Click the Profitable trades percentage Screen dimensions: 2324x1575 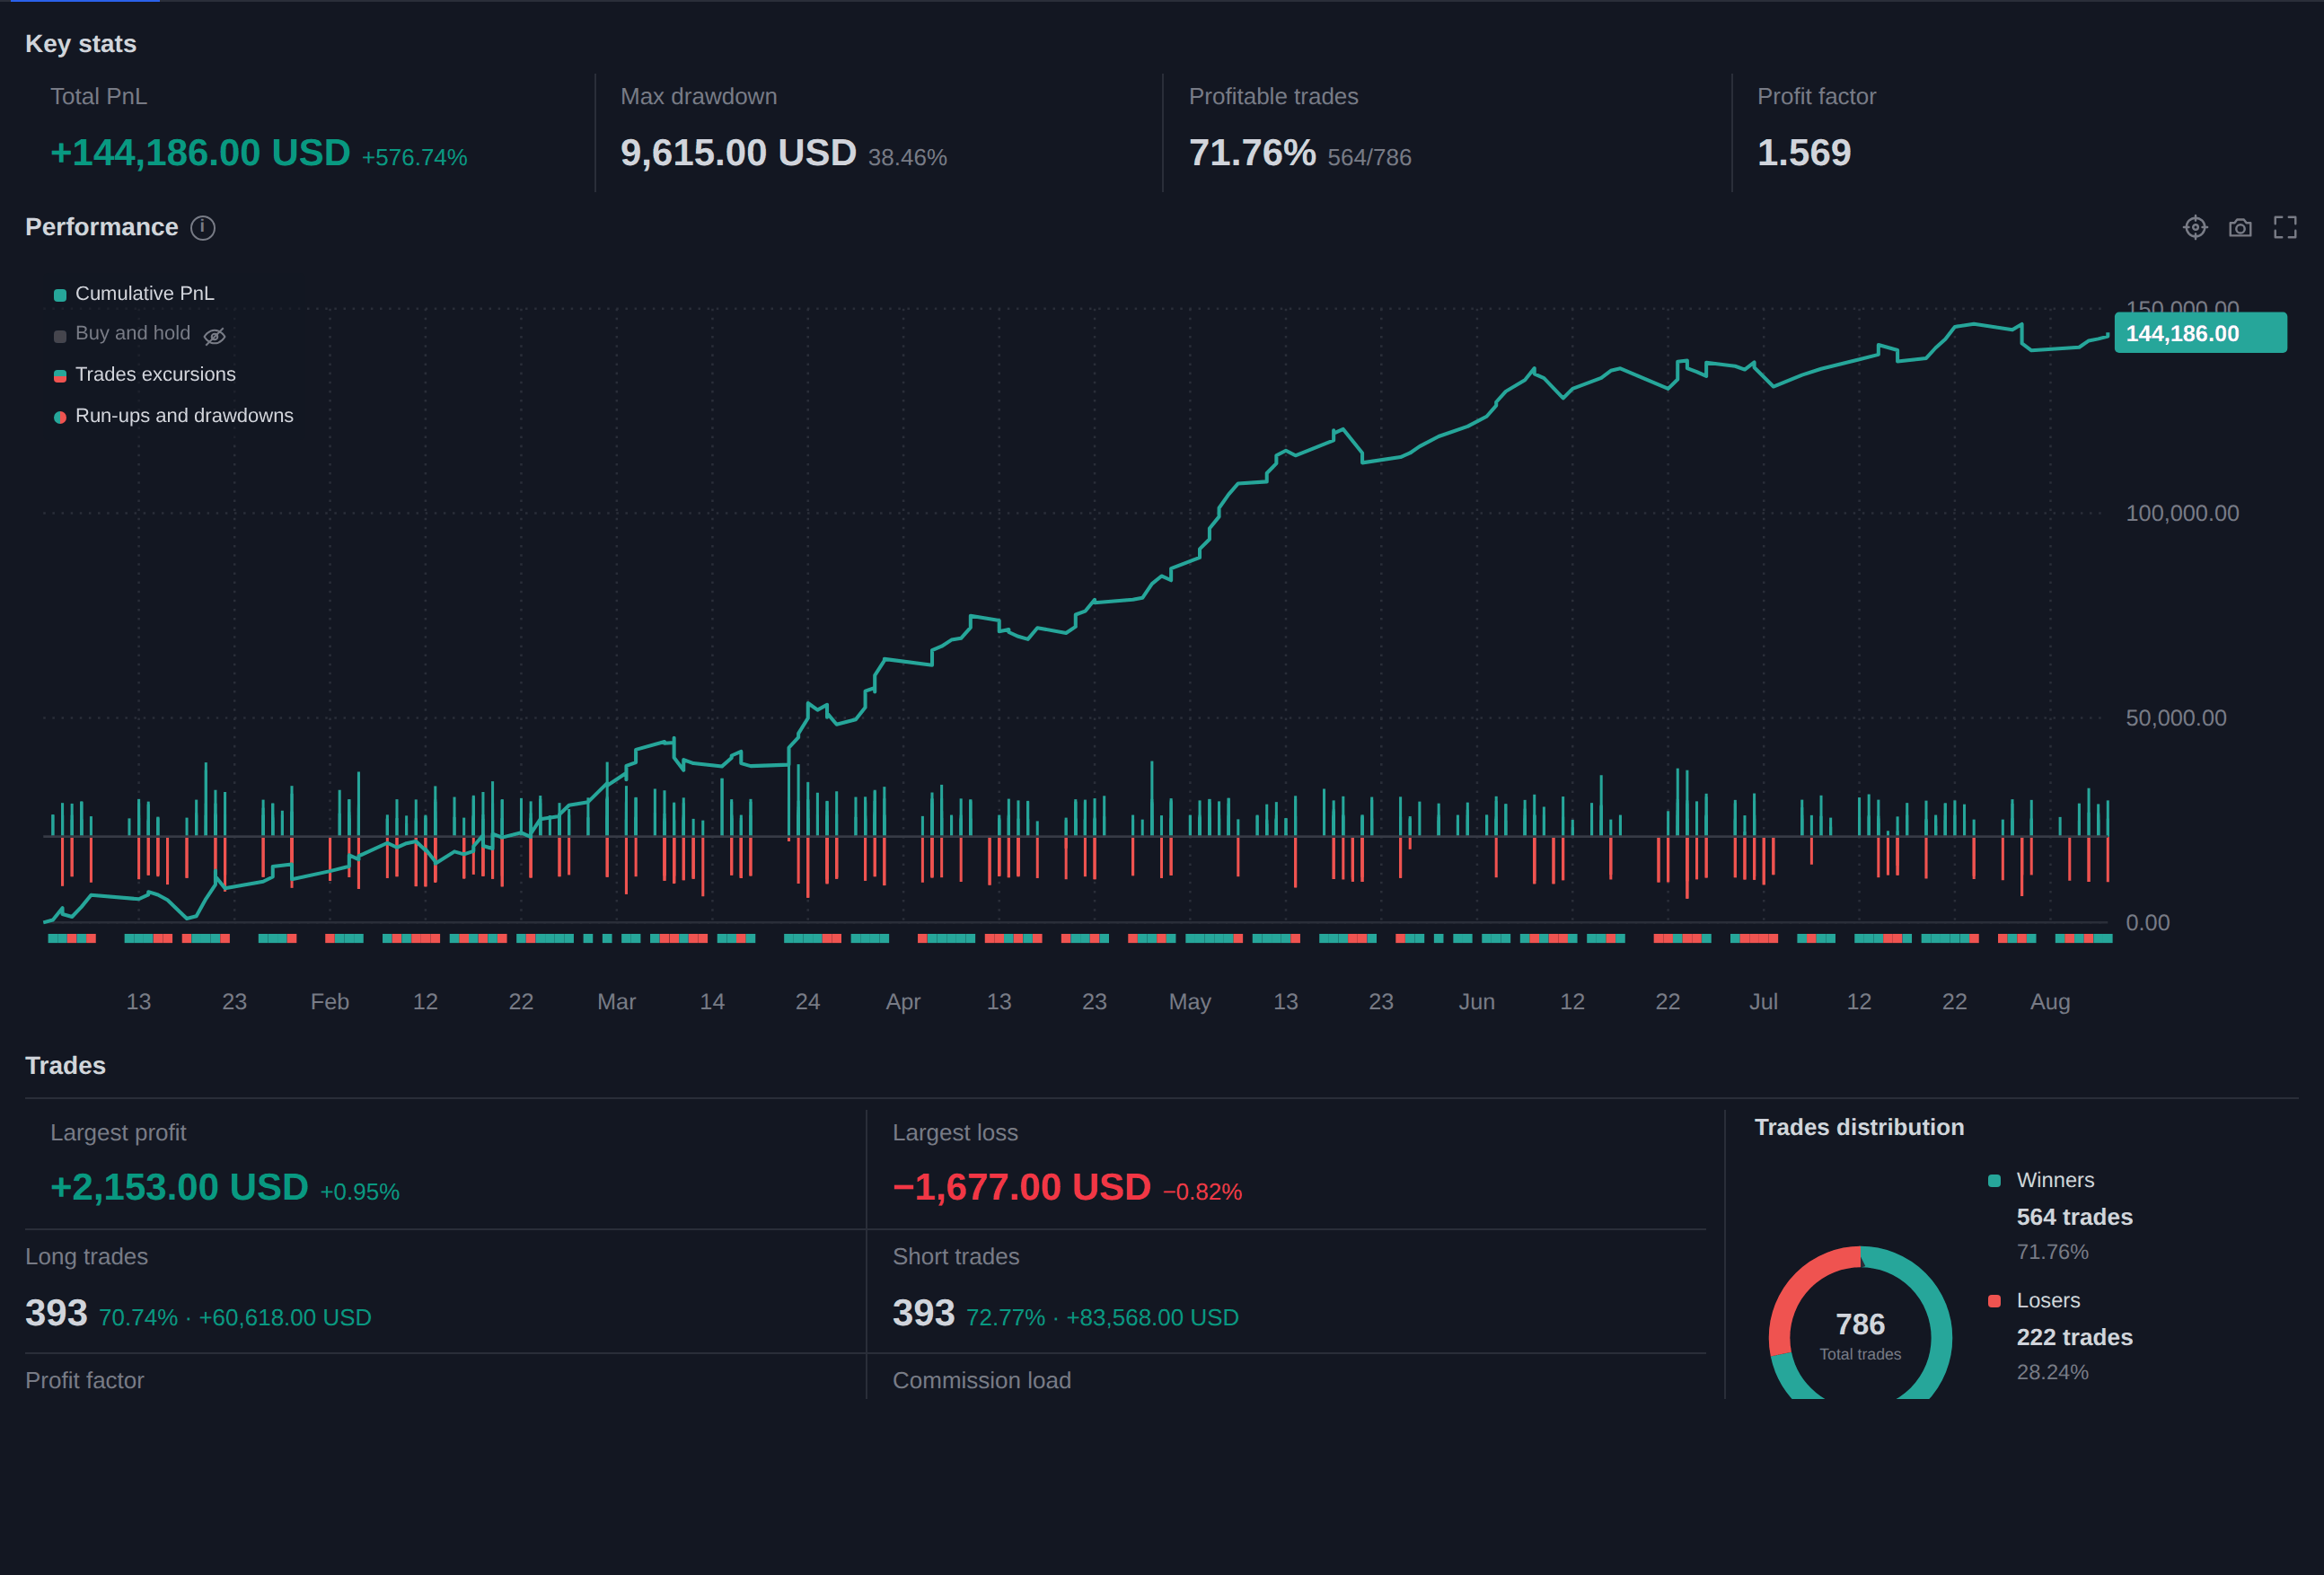coord(1252,153)
